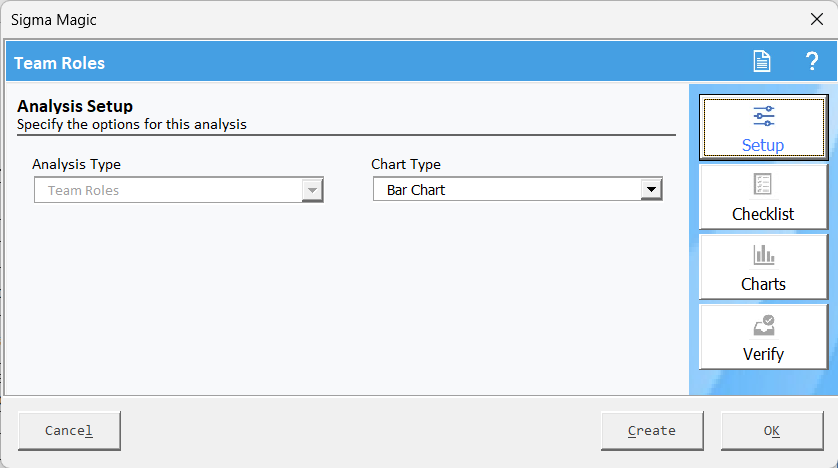Screen dimensions: 838x468
Task: Confirm with the OK button
Action: click(x=772, y=431)
